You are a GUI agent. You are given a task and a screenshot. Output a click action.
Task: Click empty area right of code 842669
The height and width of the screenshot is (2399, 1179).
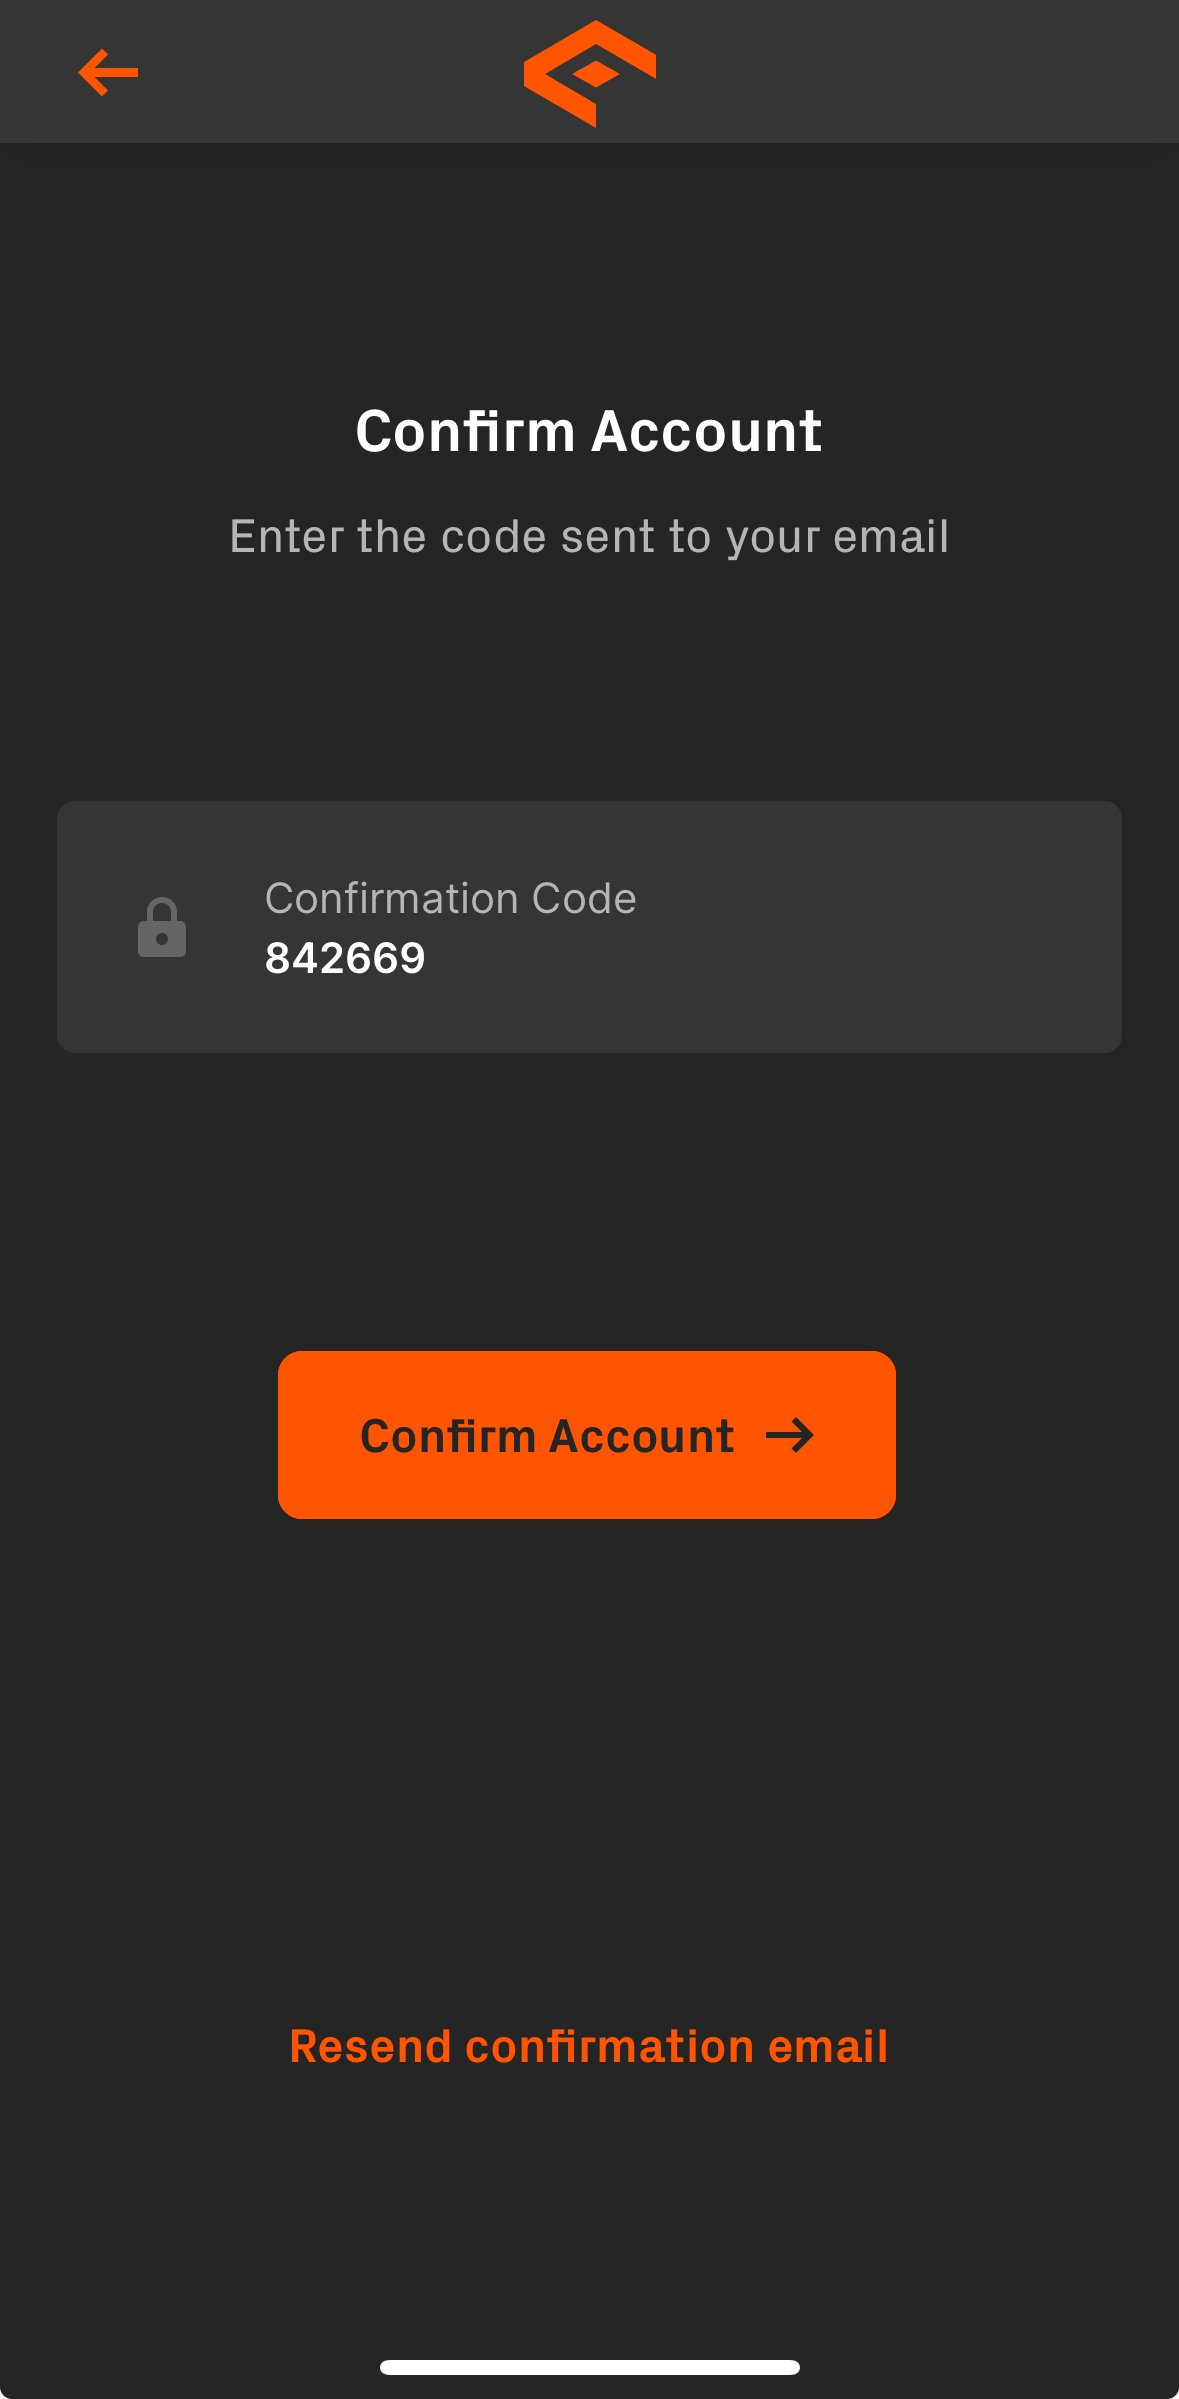click(770, 958)
